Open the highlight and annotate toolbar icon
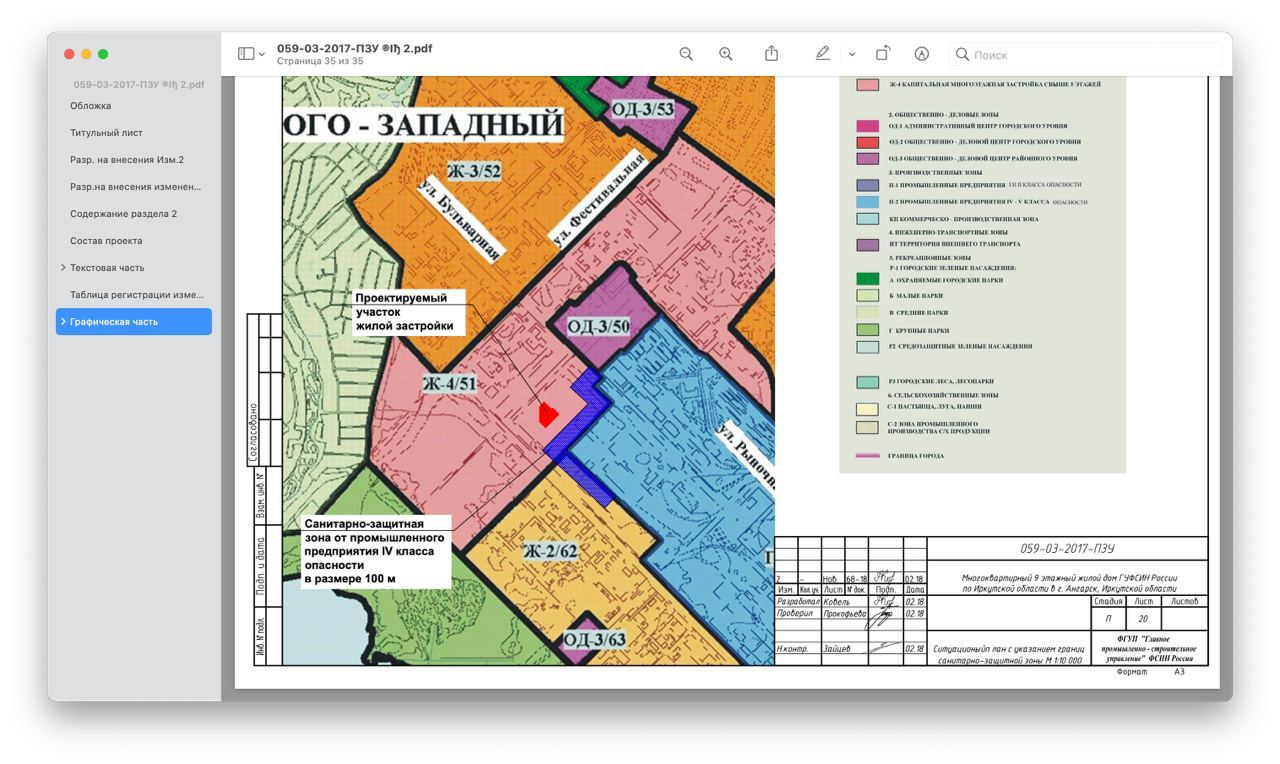Image resolution: width=1280 pixels, height=764 pixels. tap(922, 54)
